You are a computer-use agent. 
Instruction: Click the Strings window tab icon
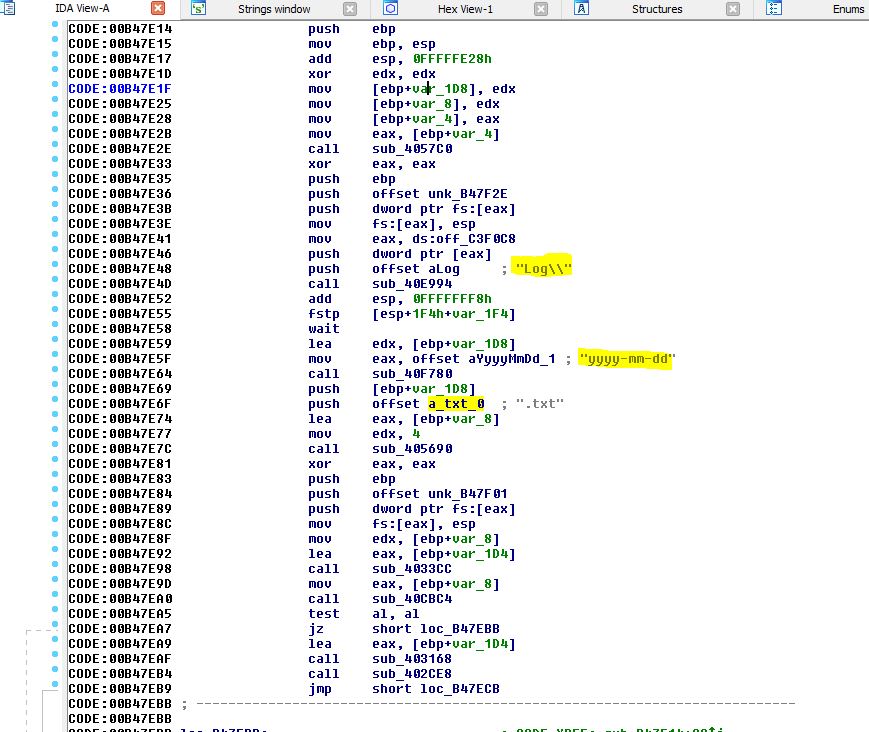pyautogui.click(x=198, y=9)
